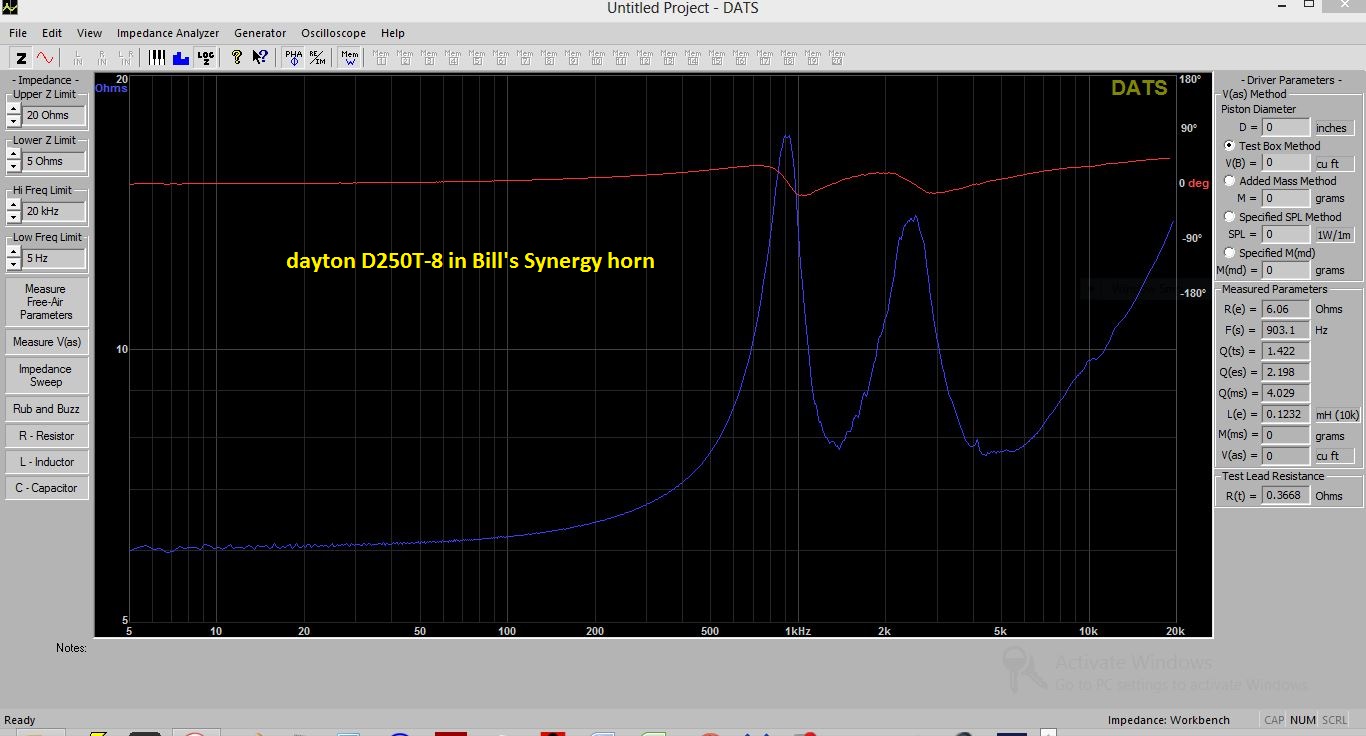The image size is (1366, 736).
Task: Decrease the Lower Z Limit with down arrow
Action: pos(14,166)
